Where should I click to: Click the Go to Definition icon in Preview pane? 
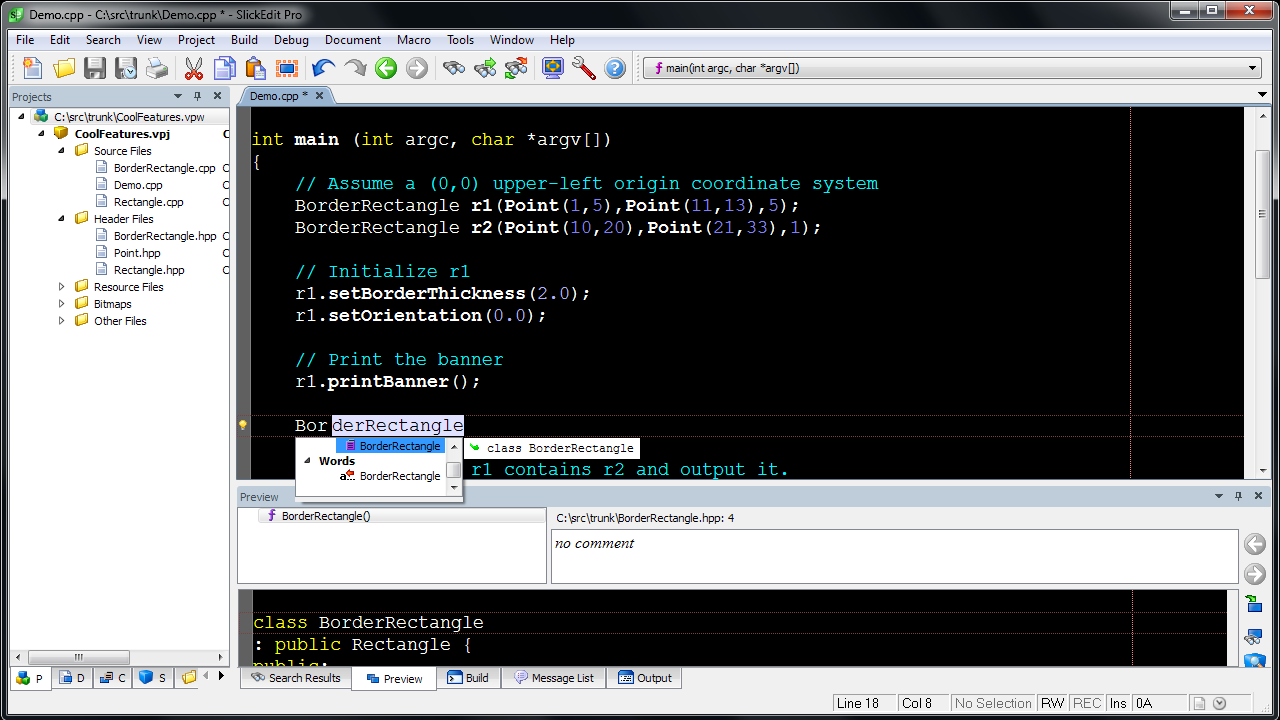1254,604
